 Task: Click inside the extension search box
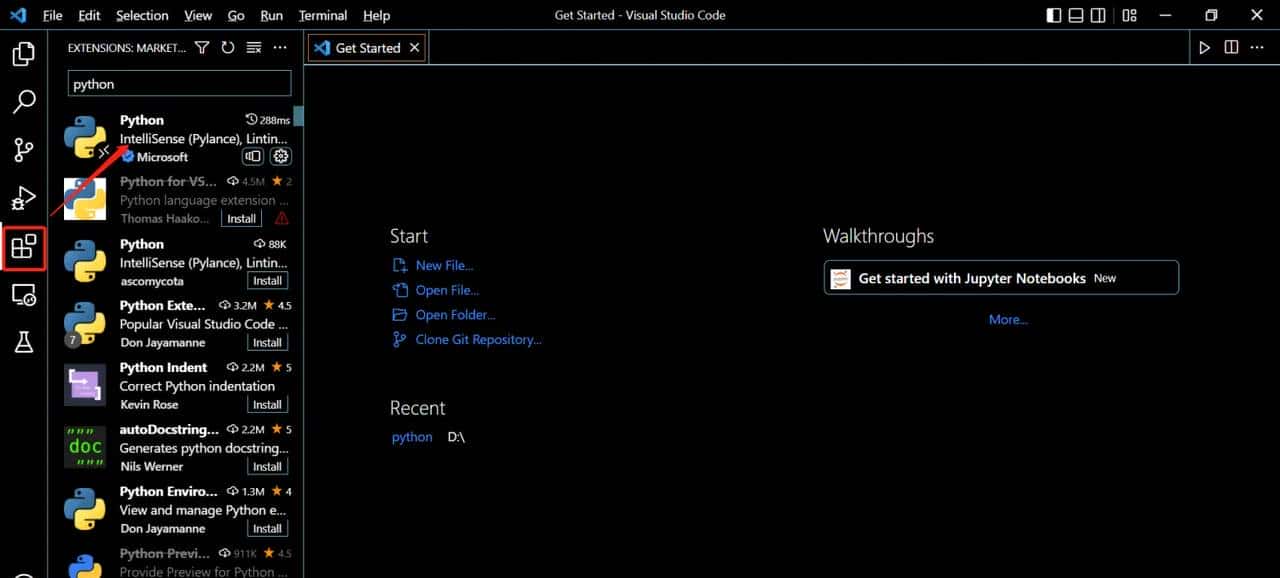[x=179, y=83]
